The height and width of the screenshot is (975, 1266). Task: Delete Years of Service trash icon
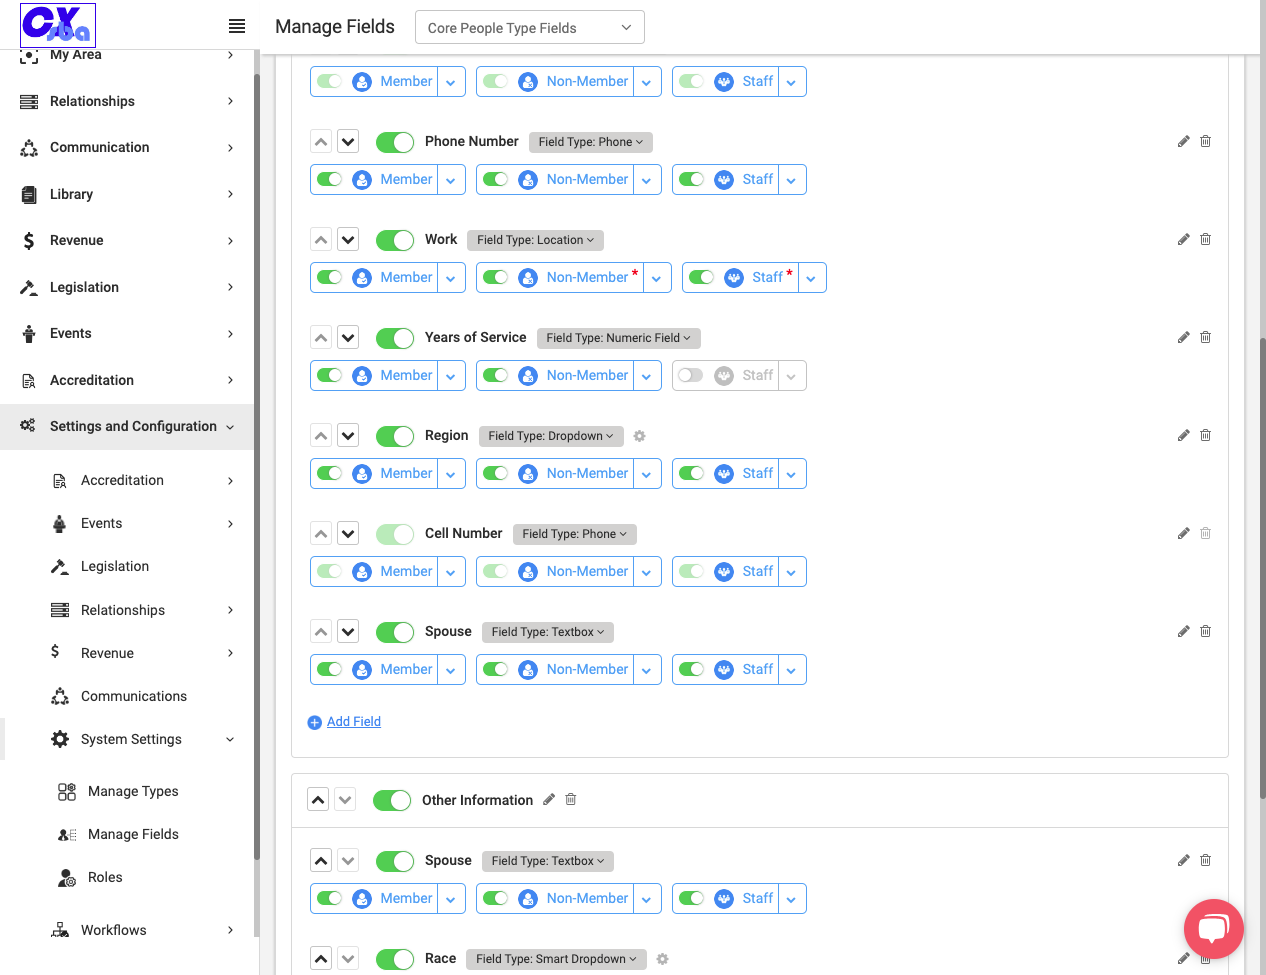coord(1205,337)
